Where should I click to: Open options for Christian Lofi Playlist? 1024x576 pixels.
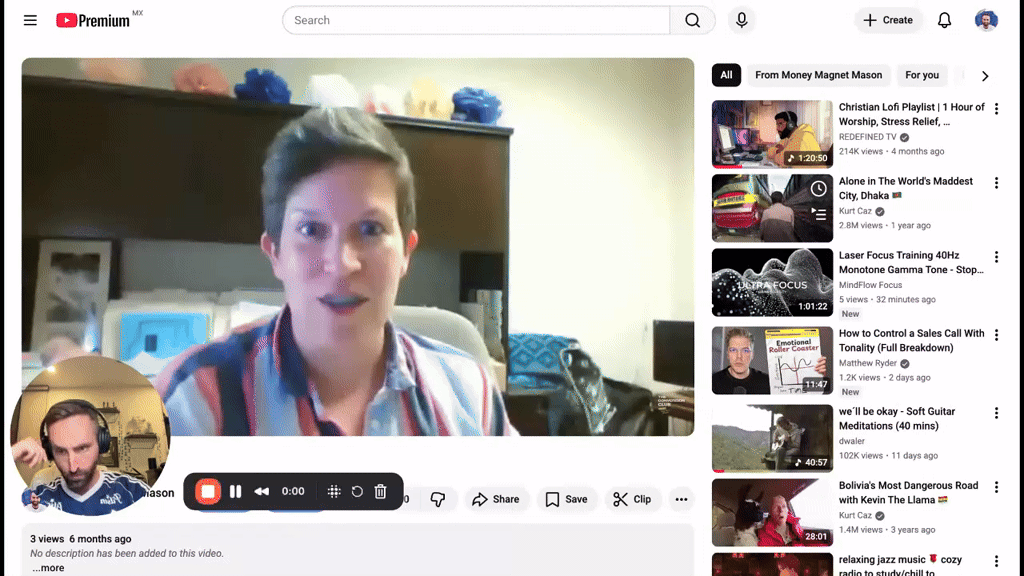click(x=996, y=109)
